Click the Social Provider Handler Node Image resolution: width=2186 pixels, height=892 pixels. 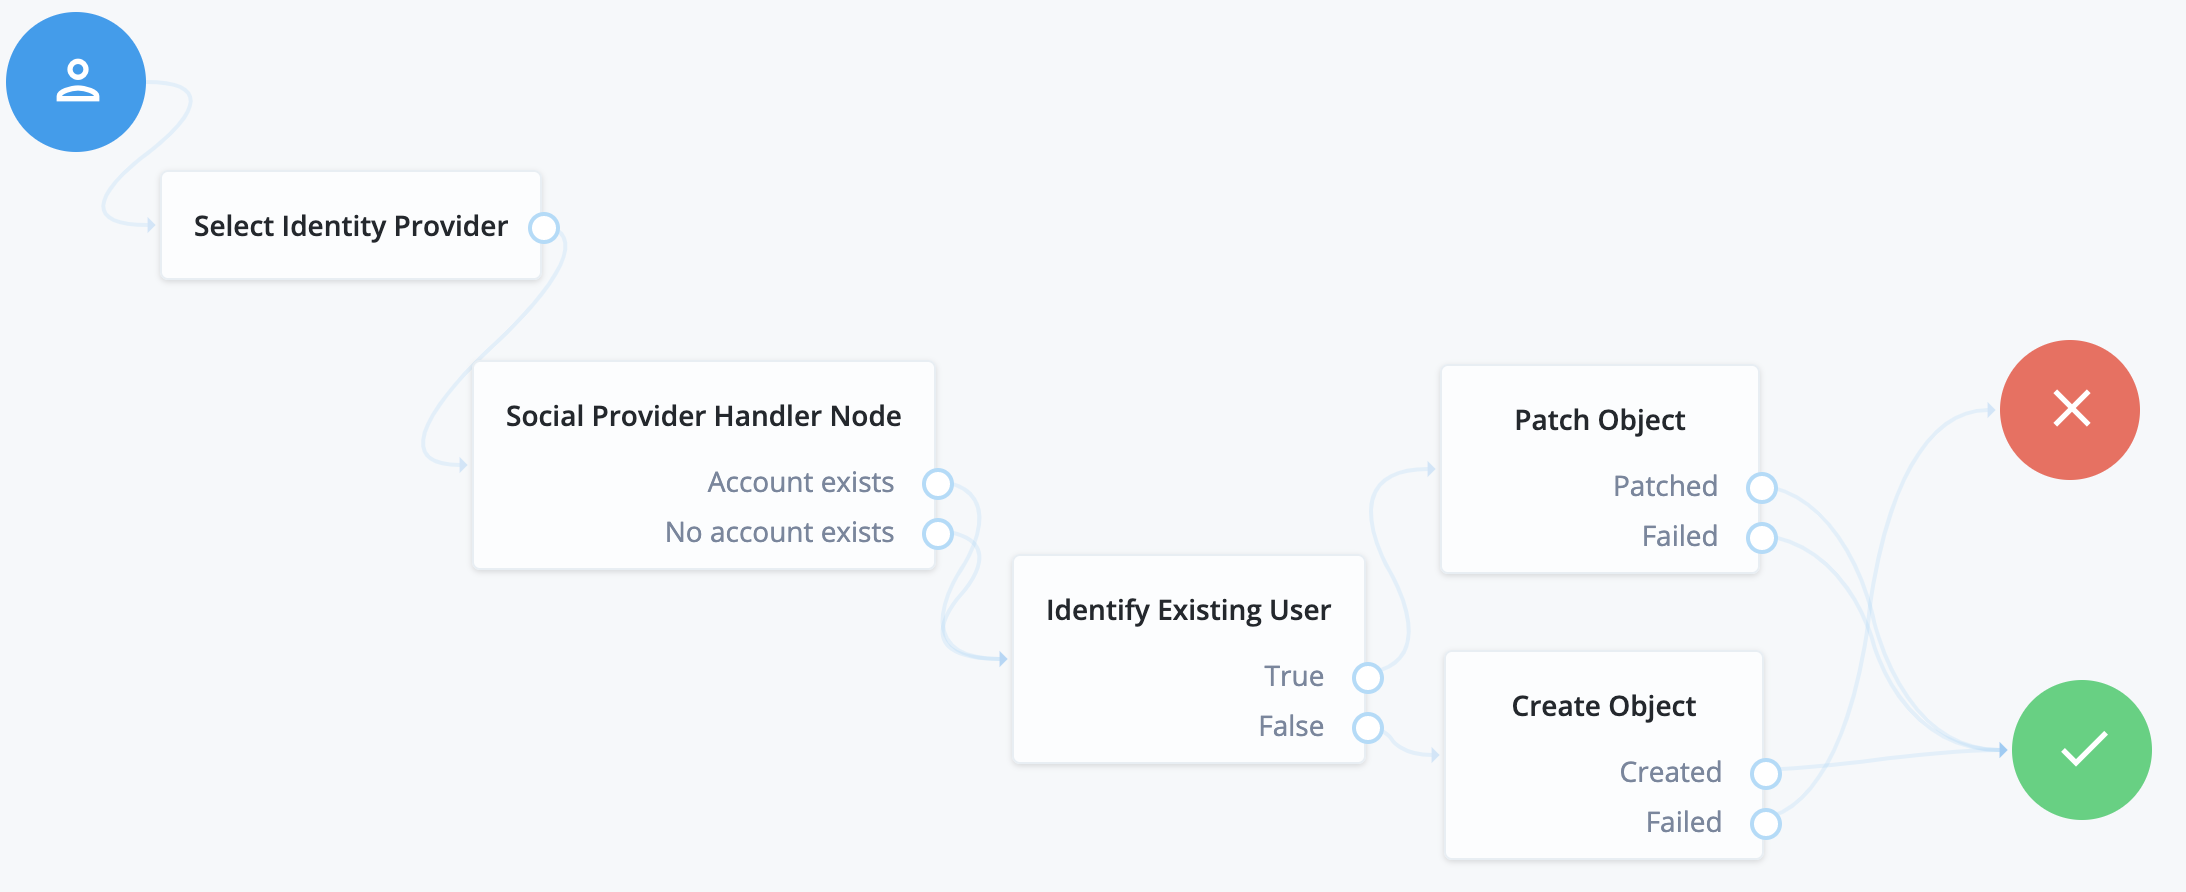tap(703, 415)
